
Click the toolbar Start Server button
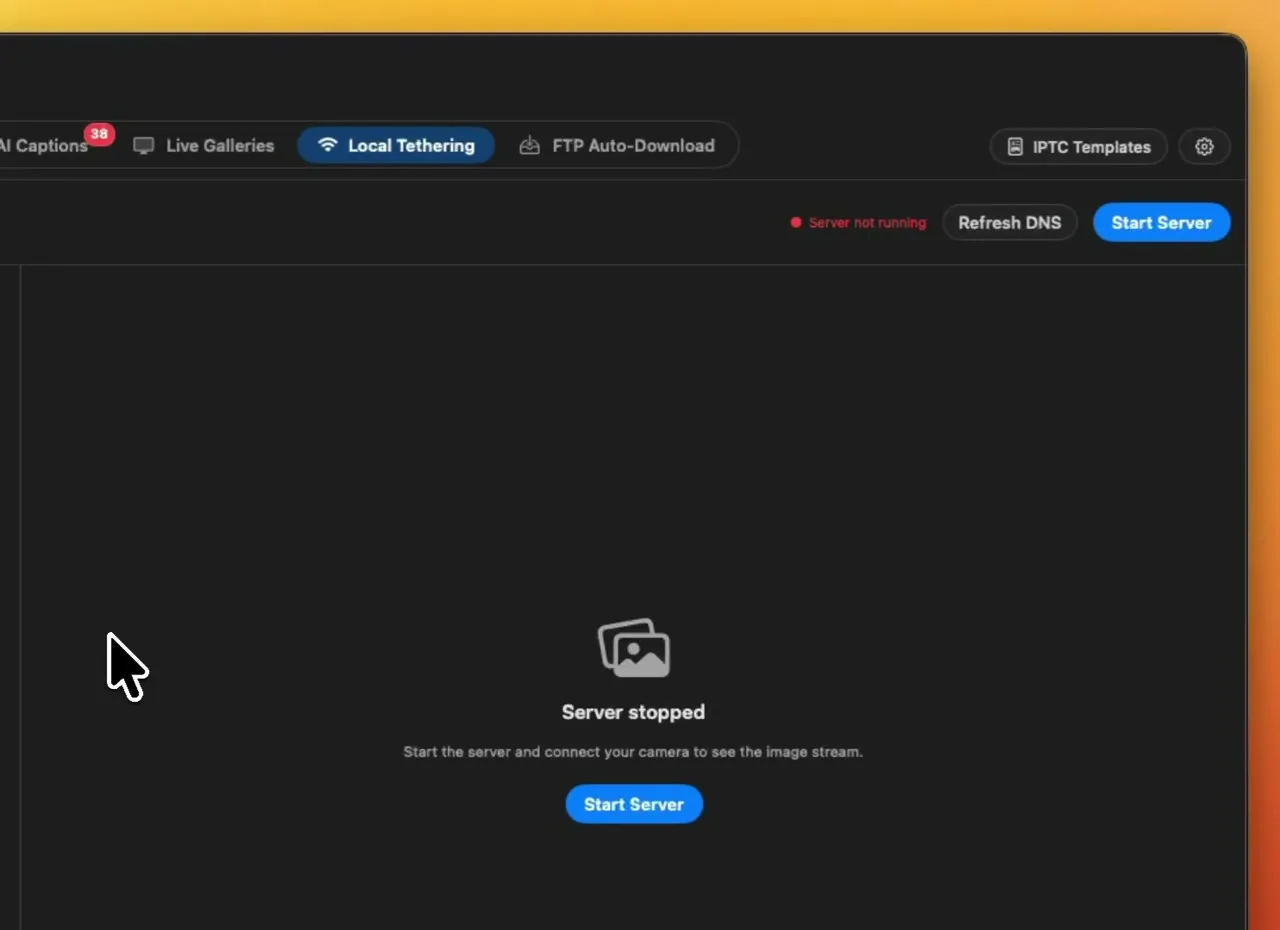pos(1161,222)
